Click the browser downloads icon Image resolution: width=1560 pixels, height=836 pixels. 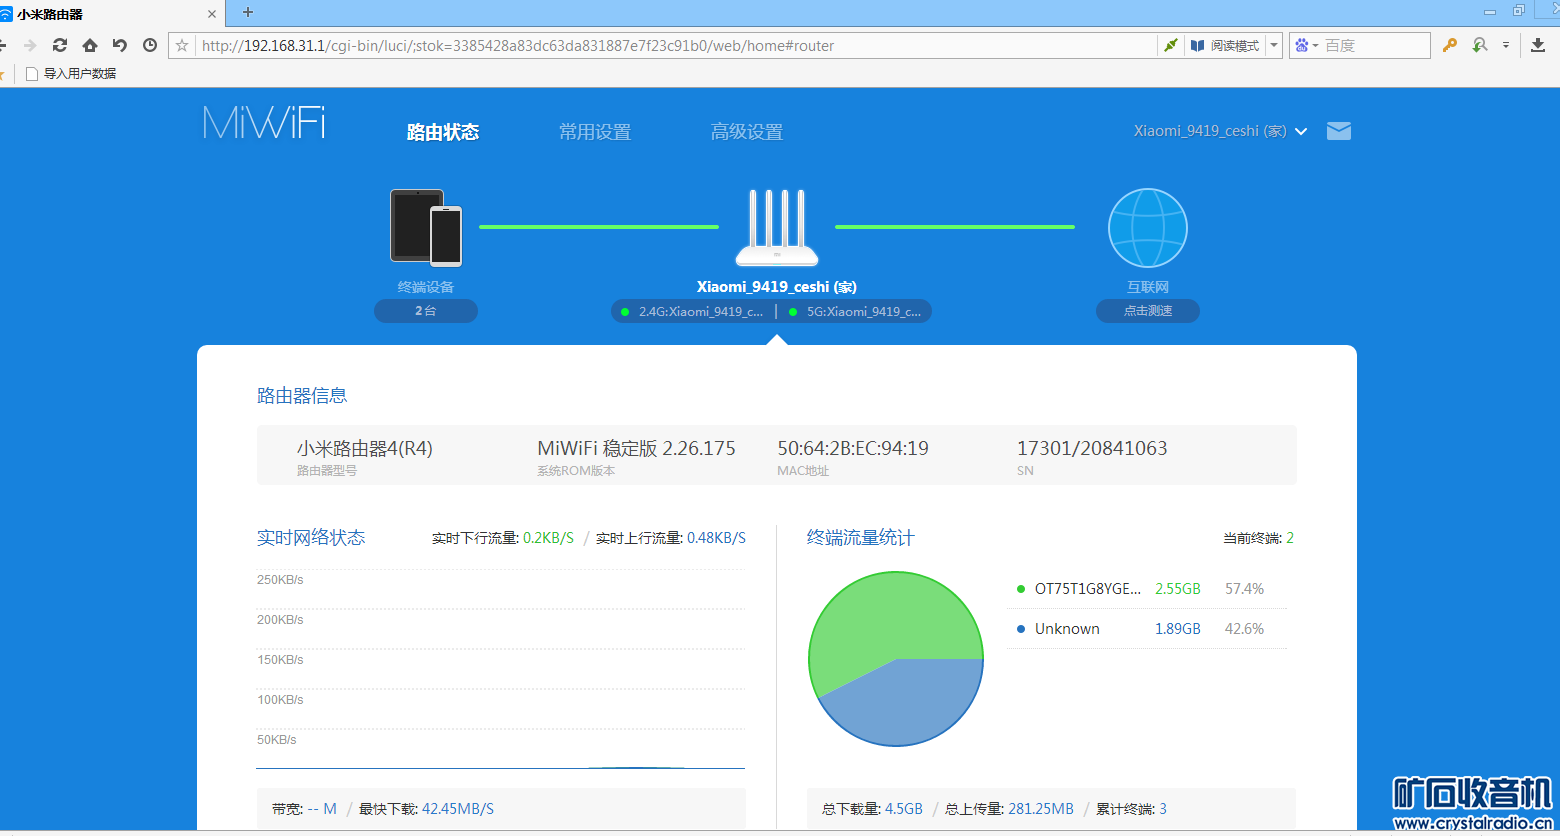tap(1538, 45)
